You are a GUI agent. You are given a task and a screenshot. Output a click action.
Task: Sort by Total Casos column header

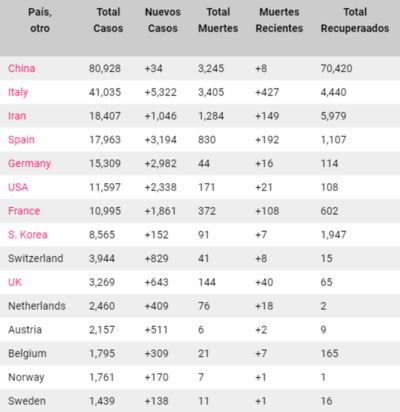pos(108,20)
